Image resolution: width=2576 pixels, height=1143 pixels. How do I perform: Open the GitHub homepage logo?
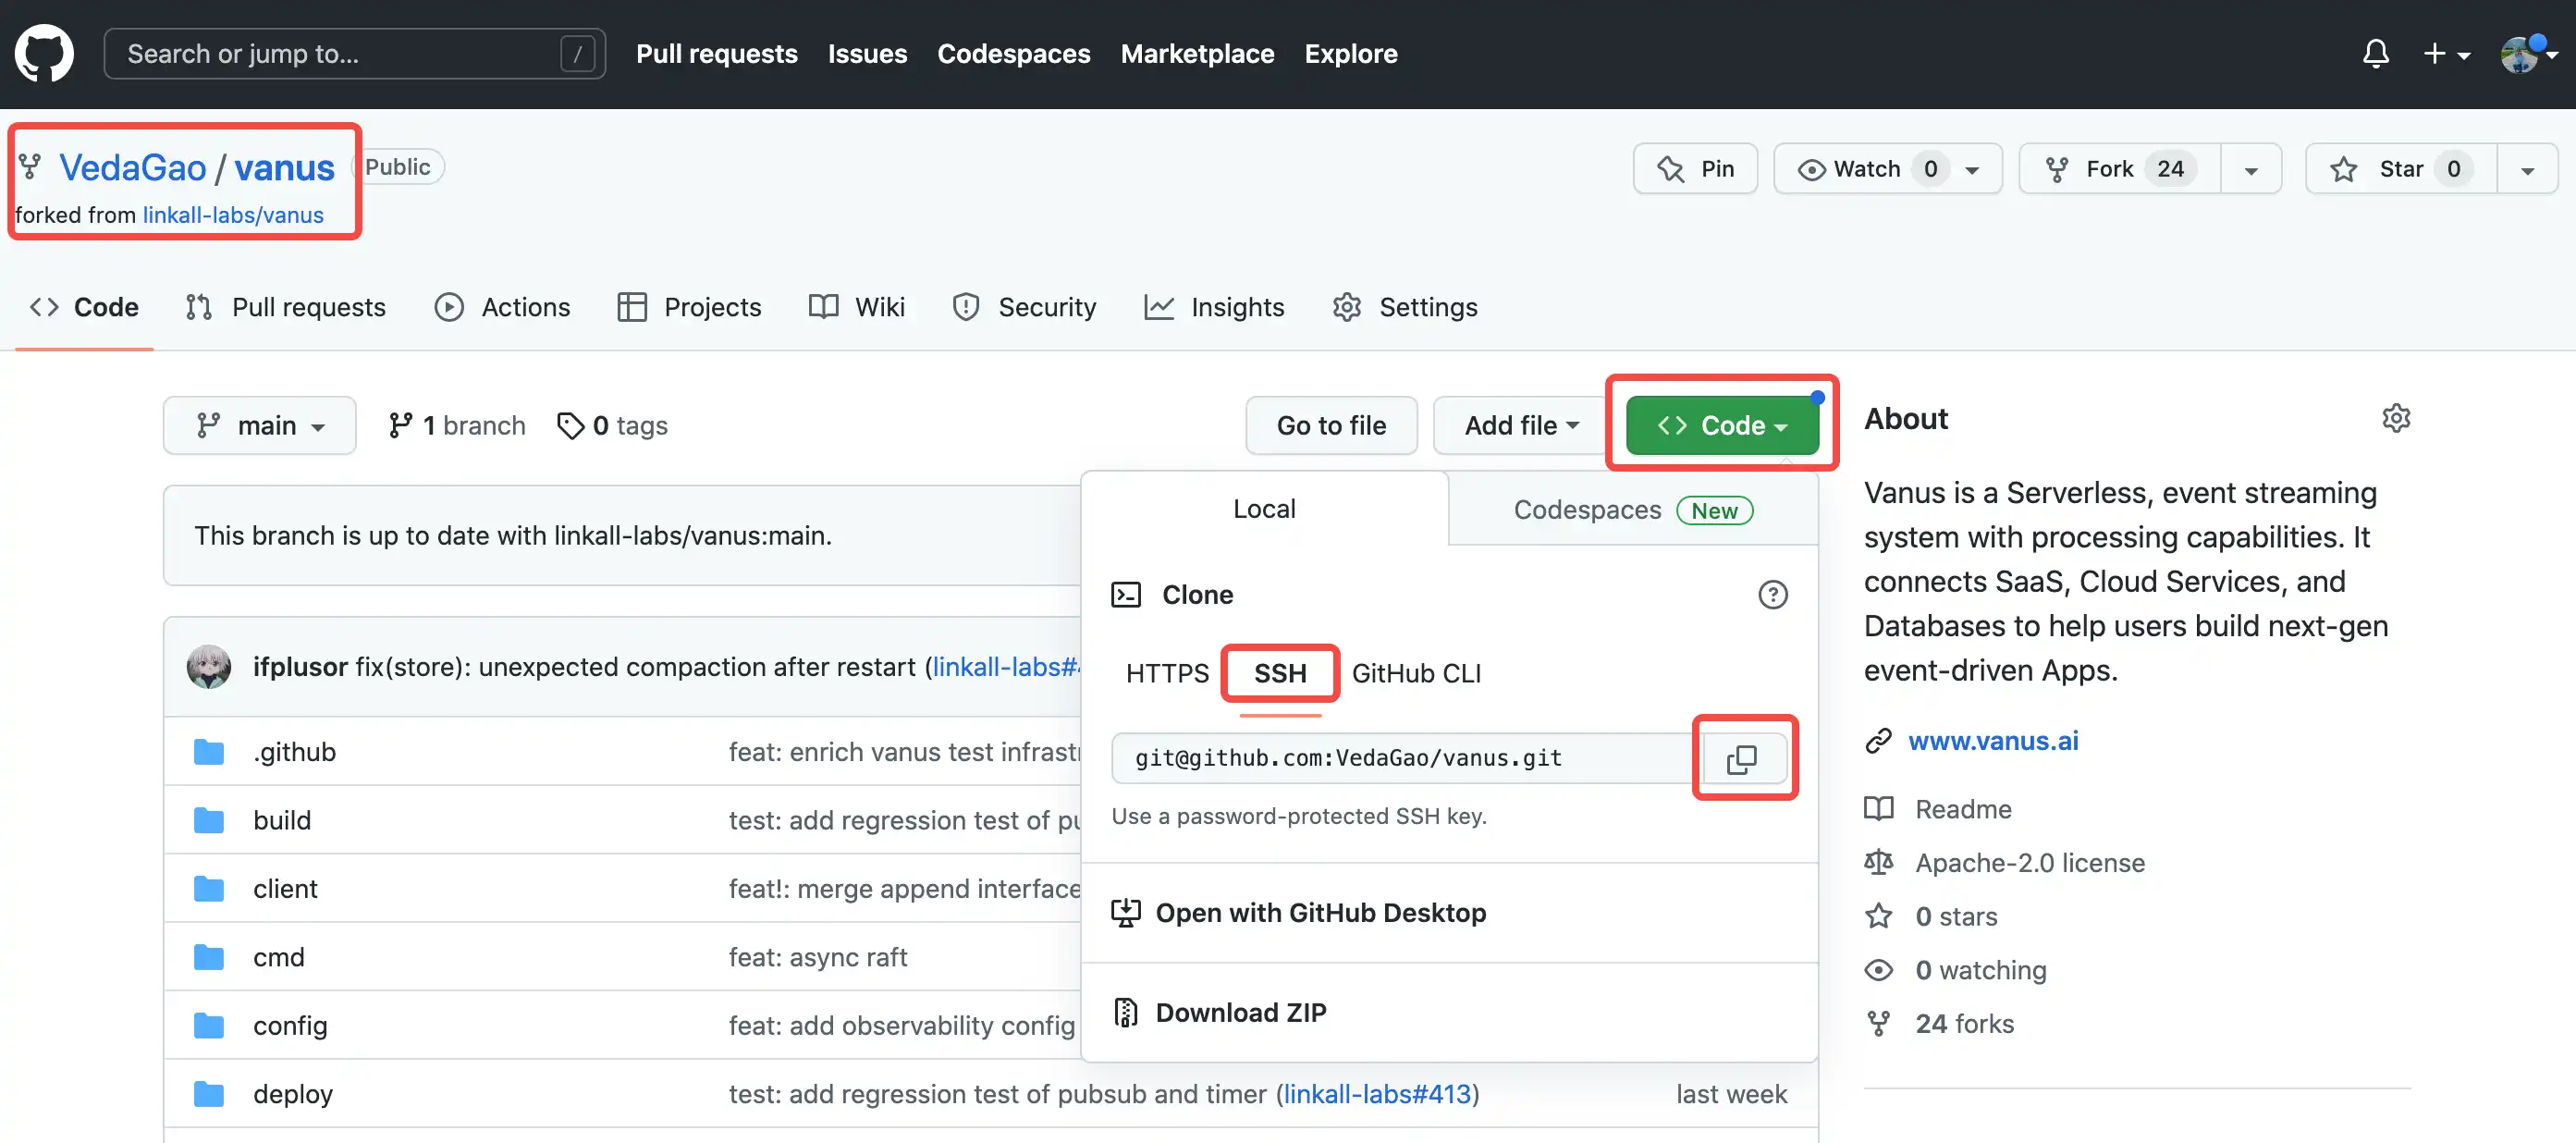[x=44, y=54]
